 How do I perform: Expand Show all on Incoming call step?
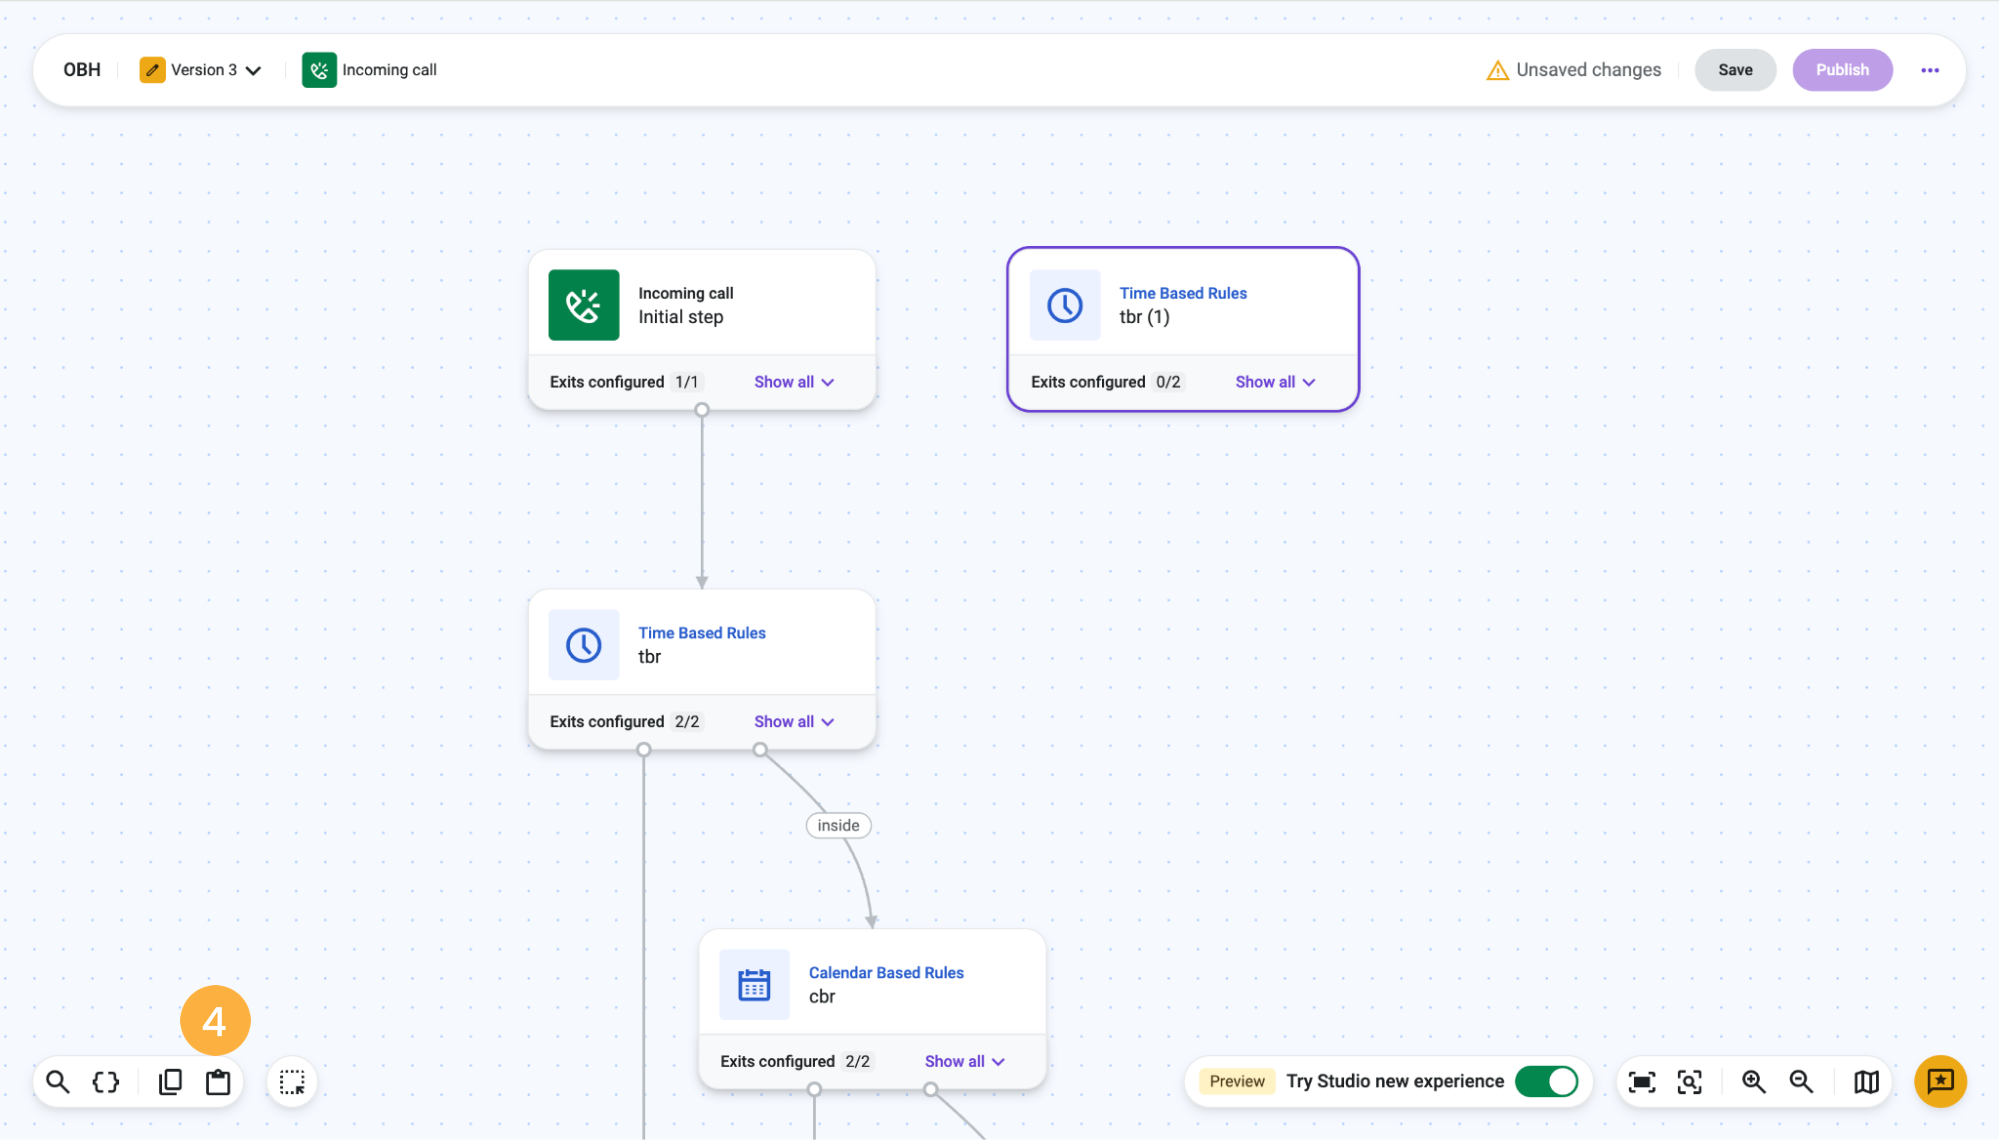[x=794, y=382]
